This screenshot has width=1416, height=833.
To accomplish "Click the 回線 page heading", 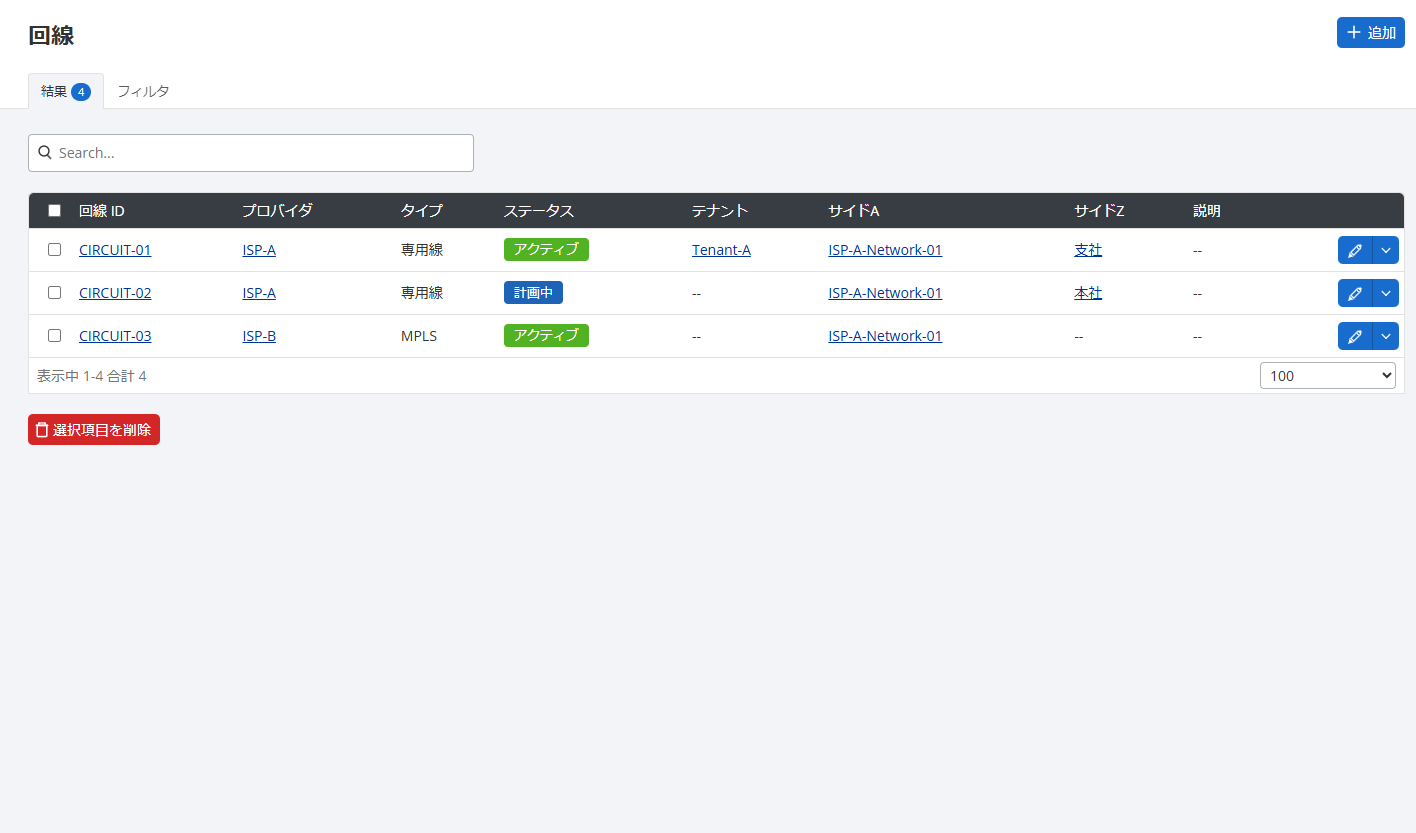I will click(51, 36).
